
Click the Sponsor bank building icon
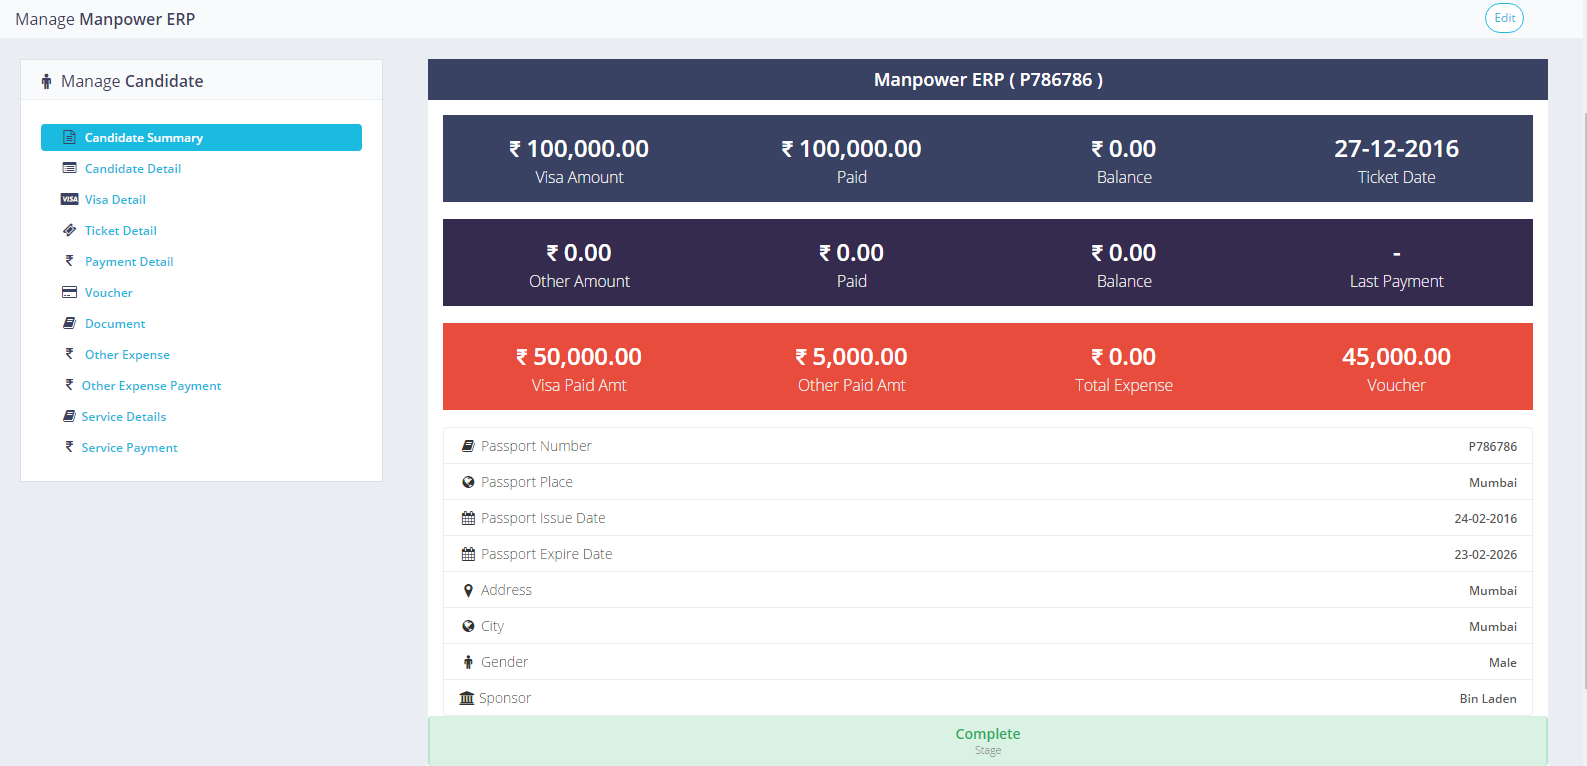pyautogui.click(x=467, y=698)
